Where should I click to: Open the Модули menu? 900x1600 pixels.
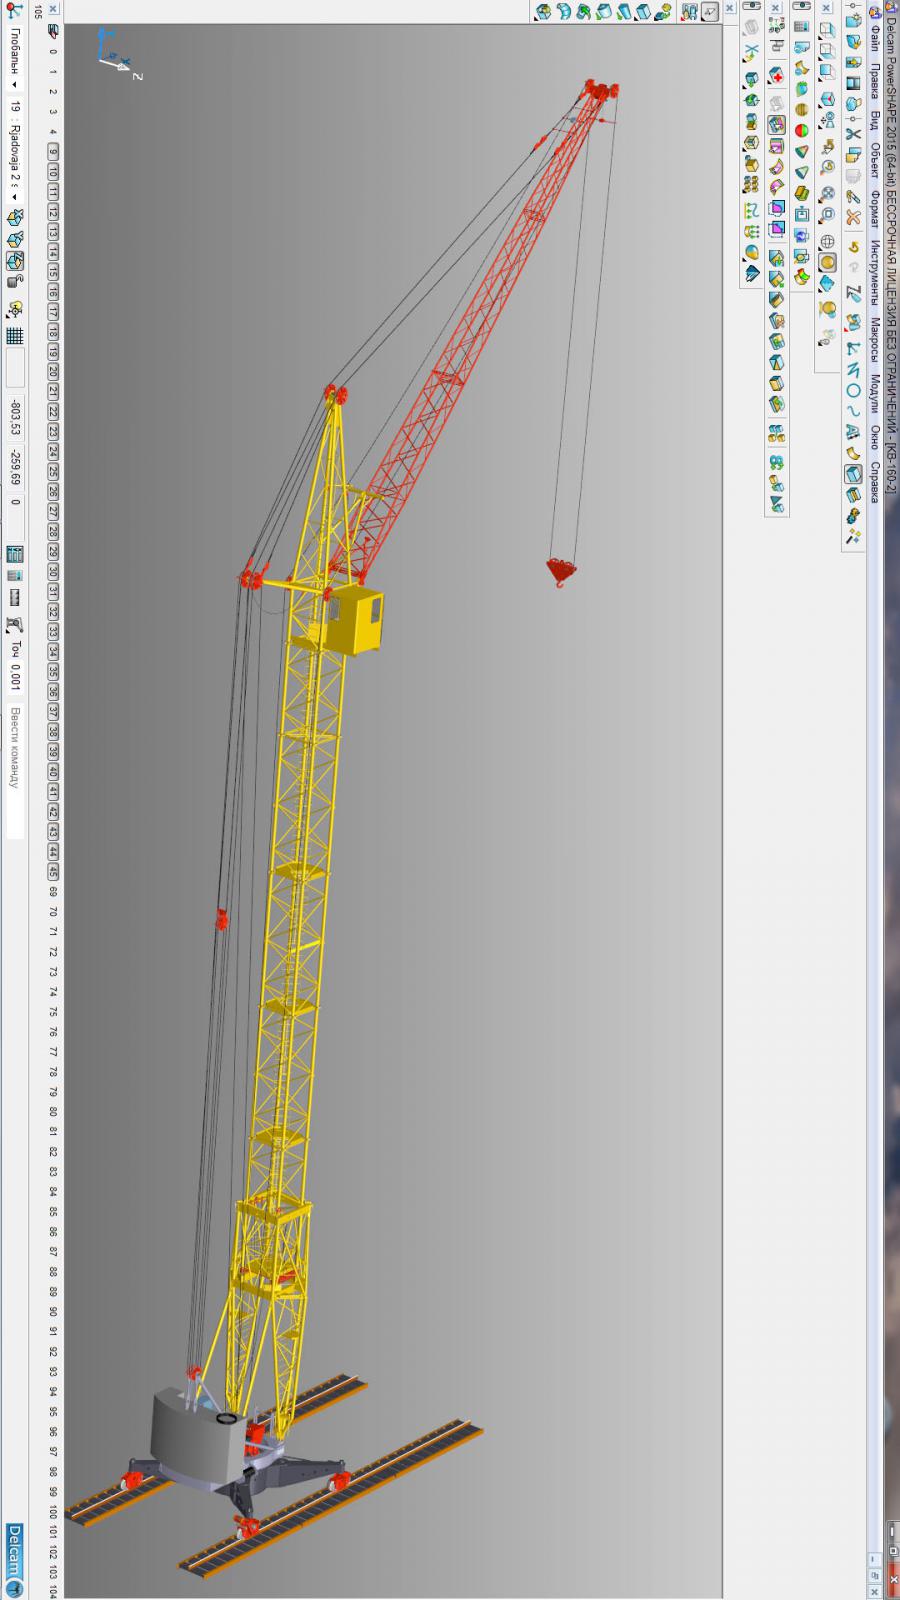(874, 393)
